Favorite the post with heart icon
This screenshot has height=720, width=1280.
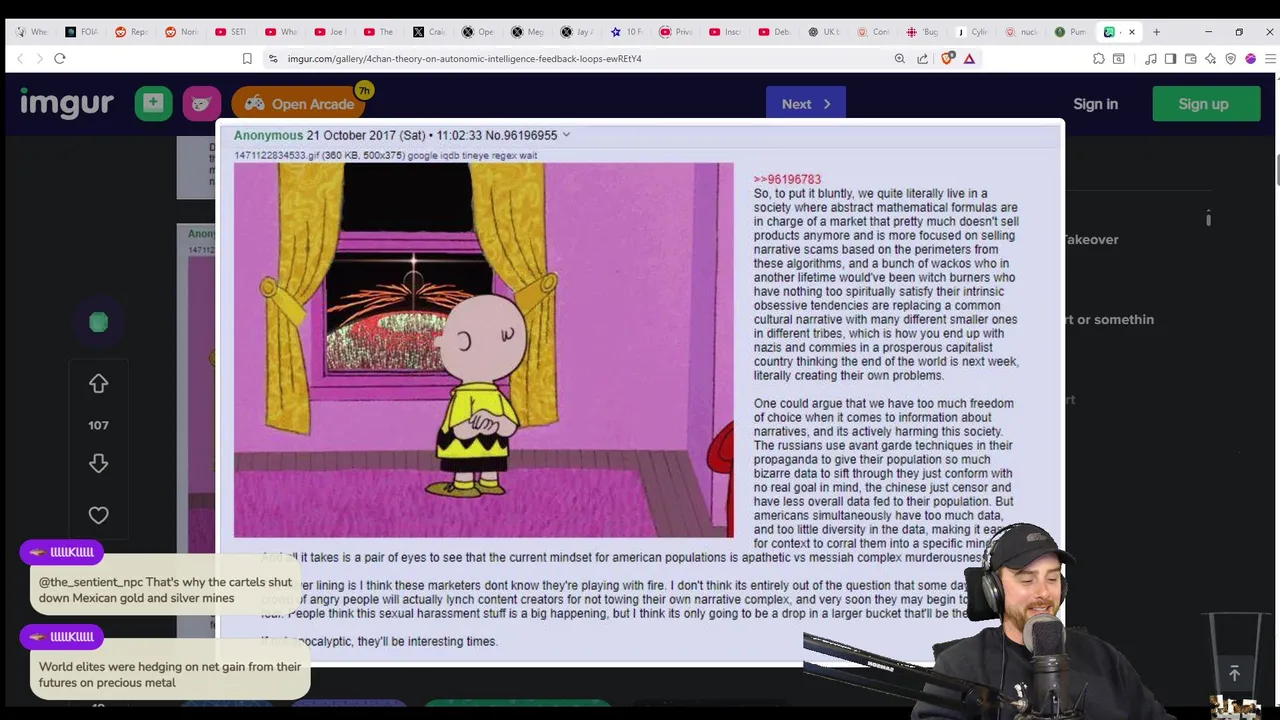click(x=98, y=515)
